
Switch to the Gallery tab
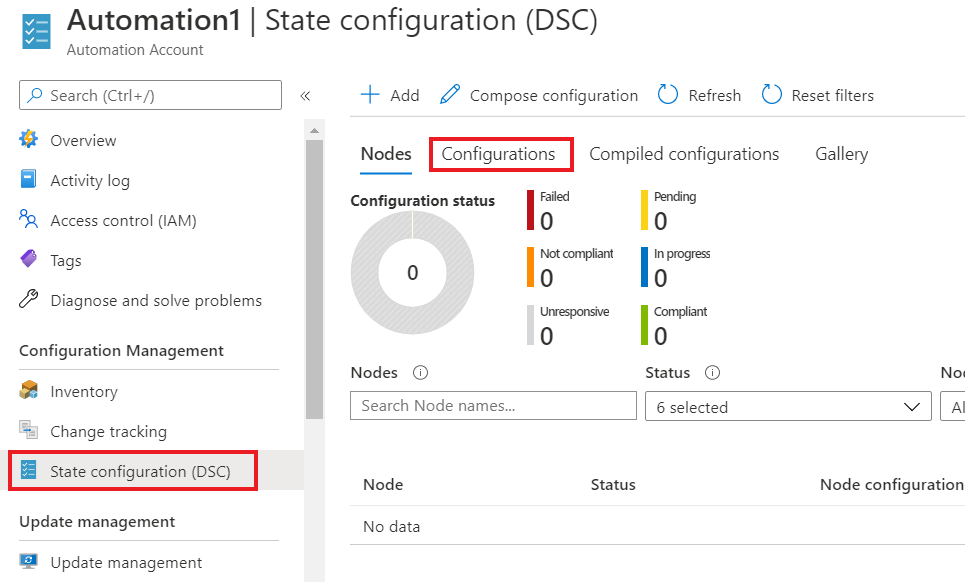tap(841, 154)
